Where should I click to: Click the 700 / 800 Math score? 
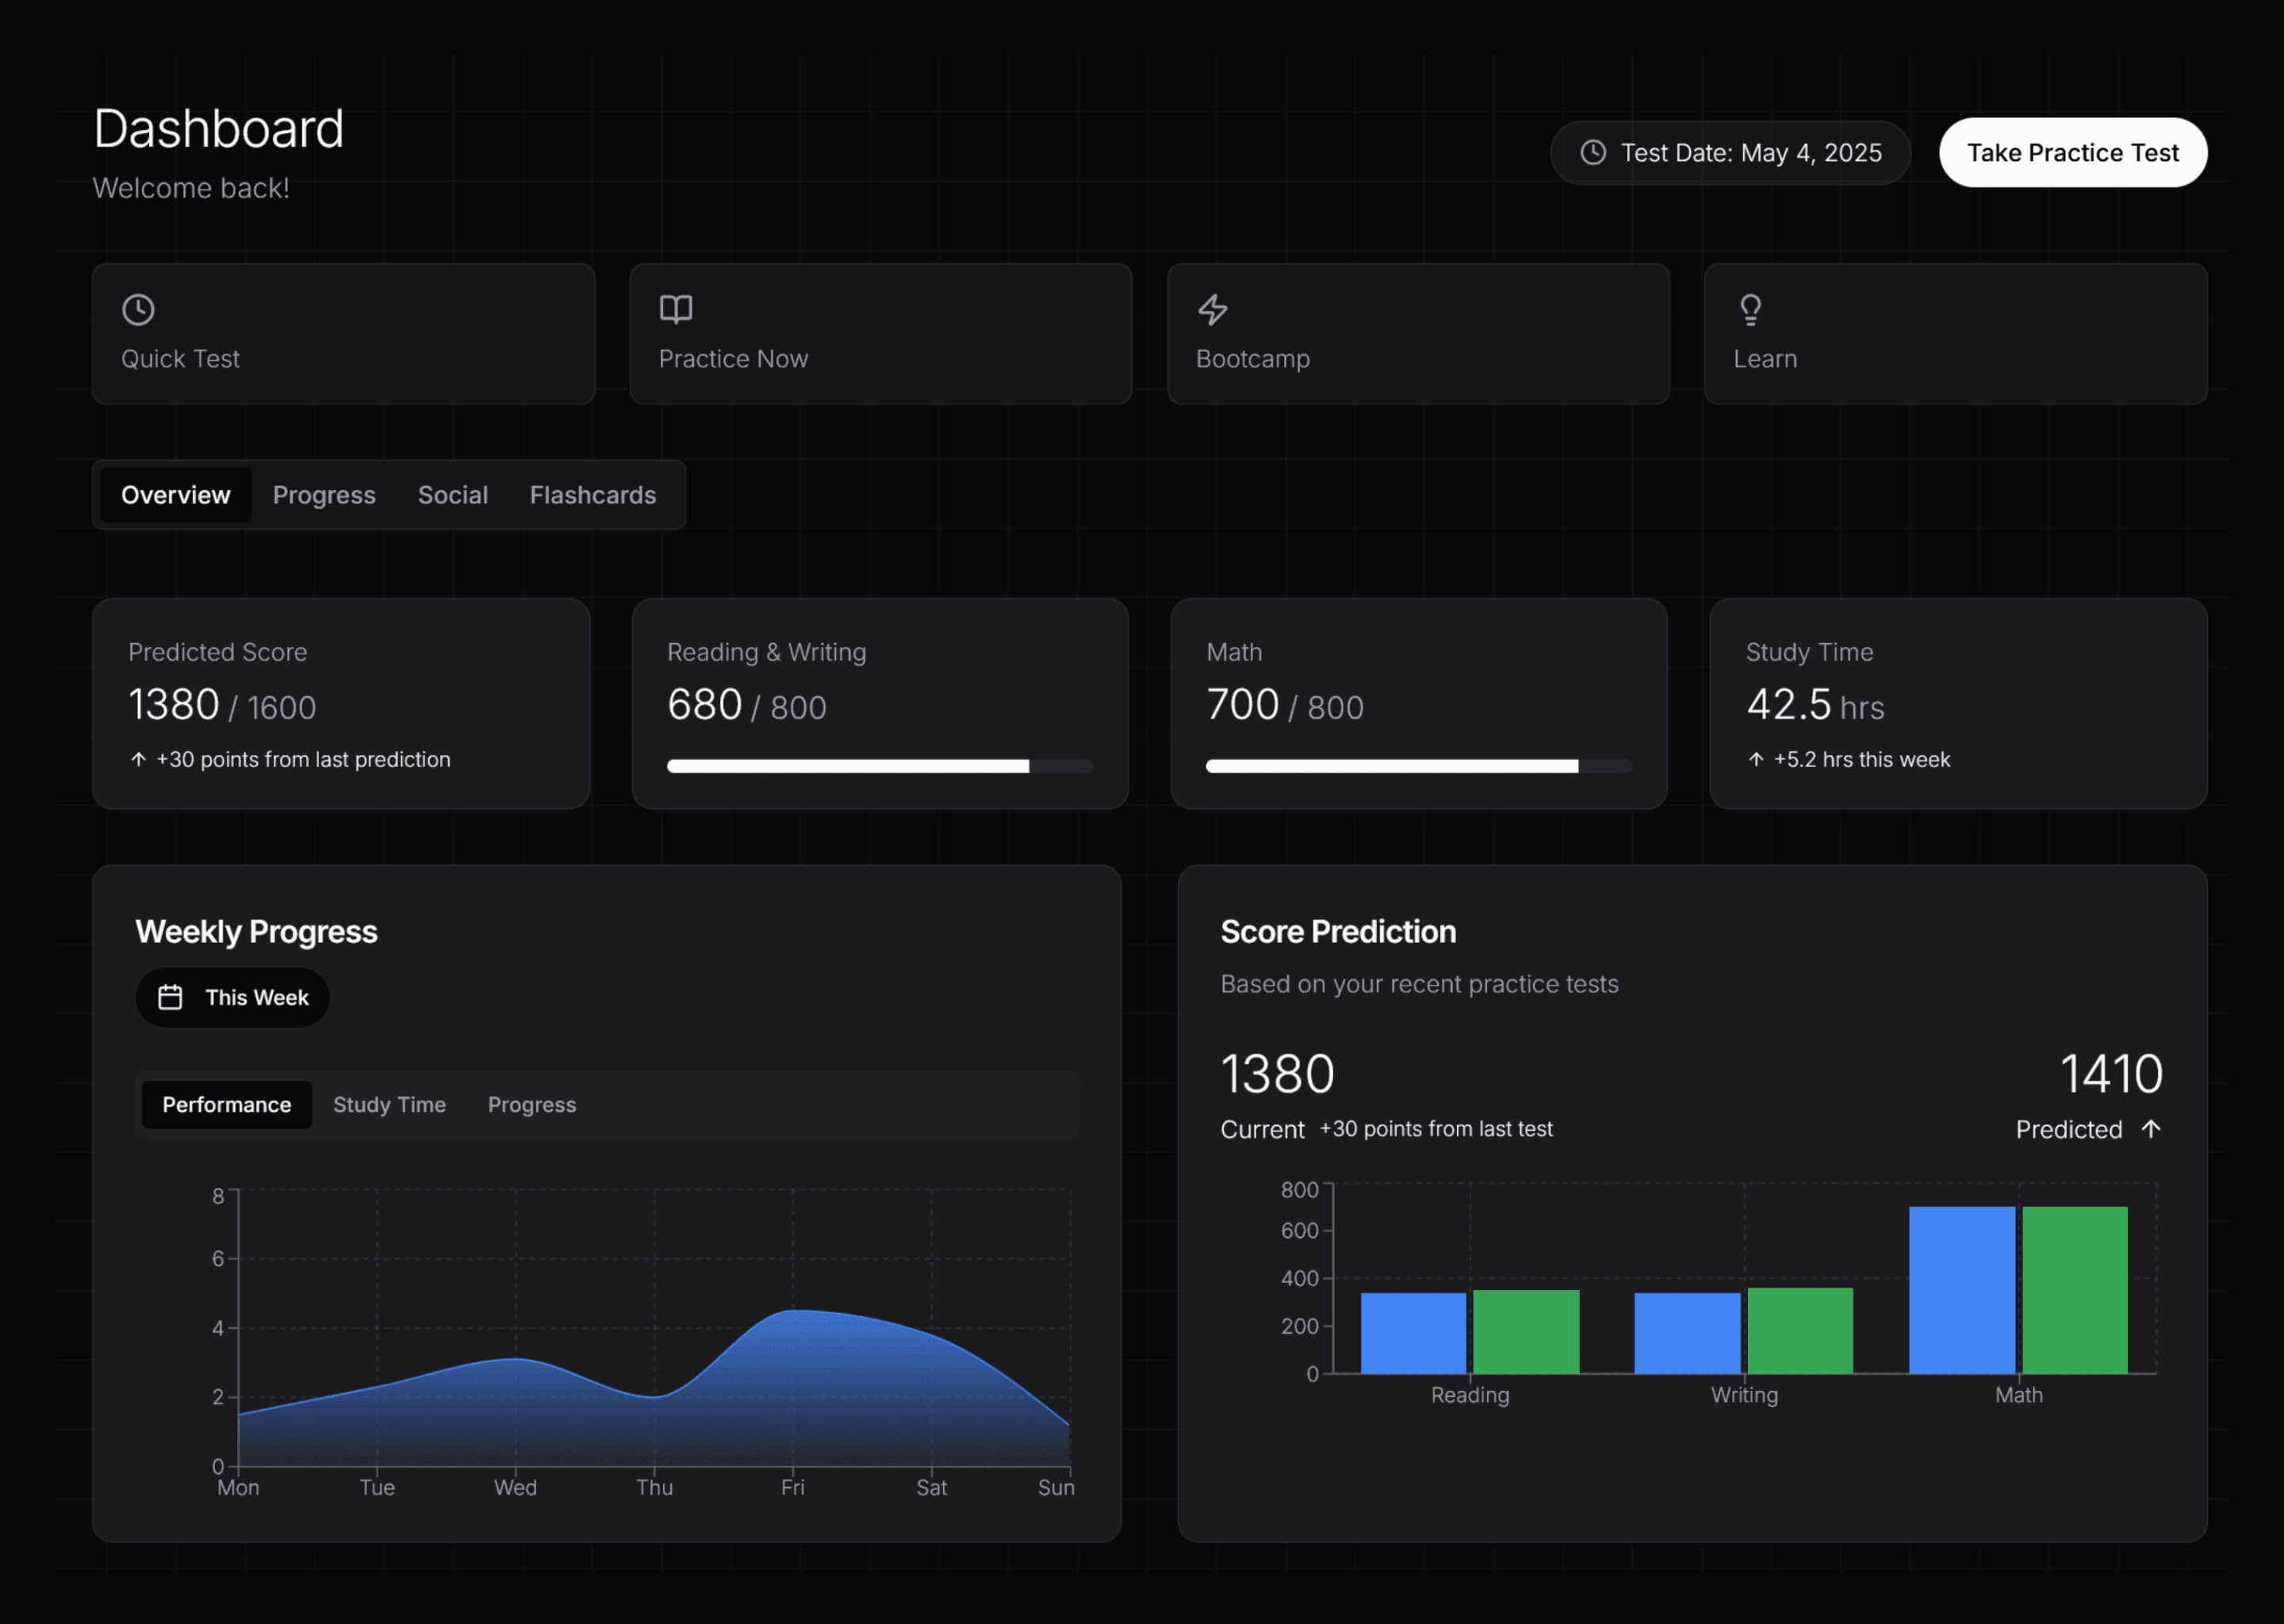1284,705
